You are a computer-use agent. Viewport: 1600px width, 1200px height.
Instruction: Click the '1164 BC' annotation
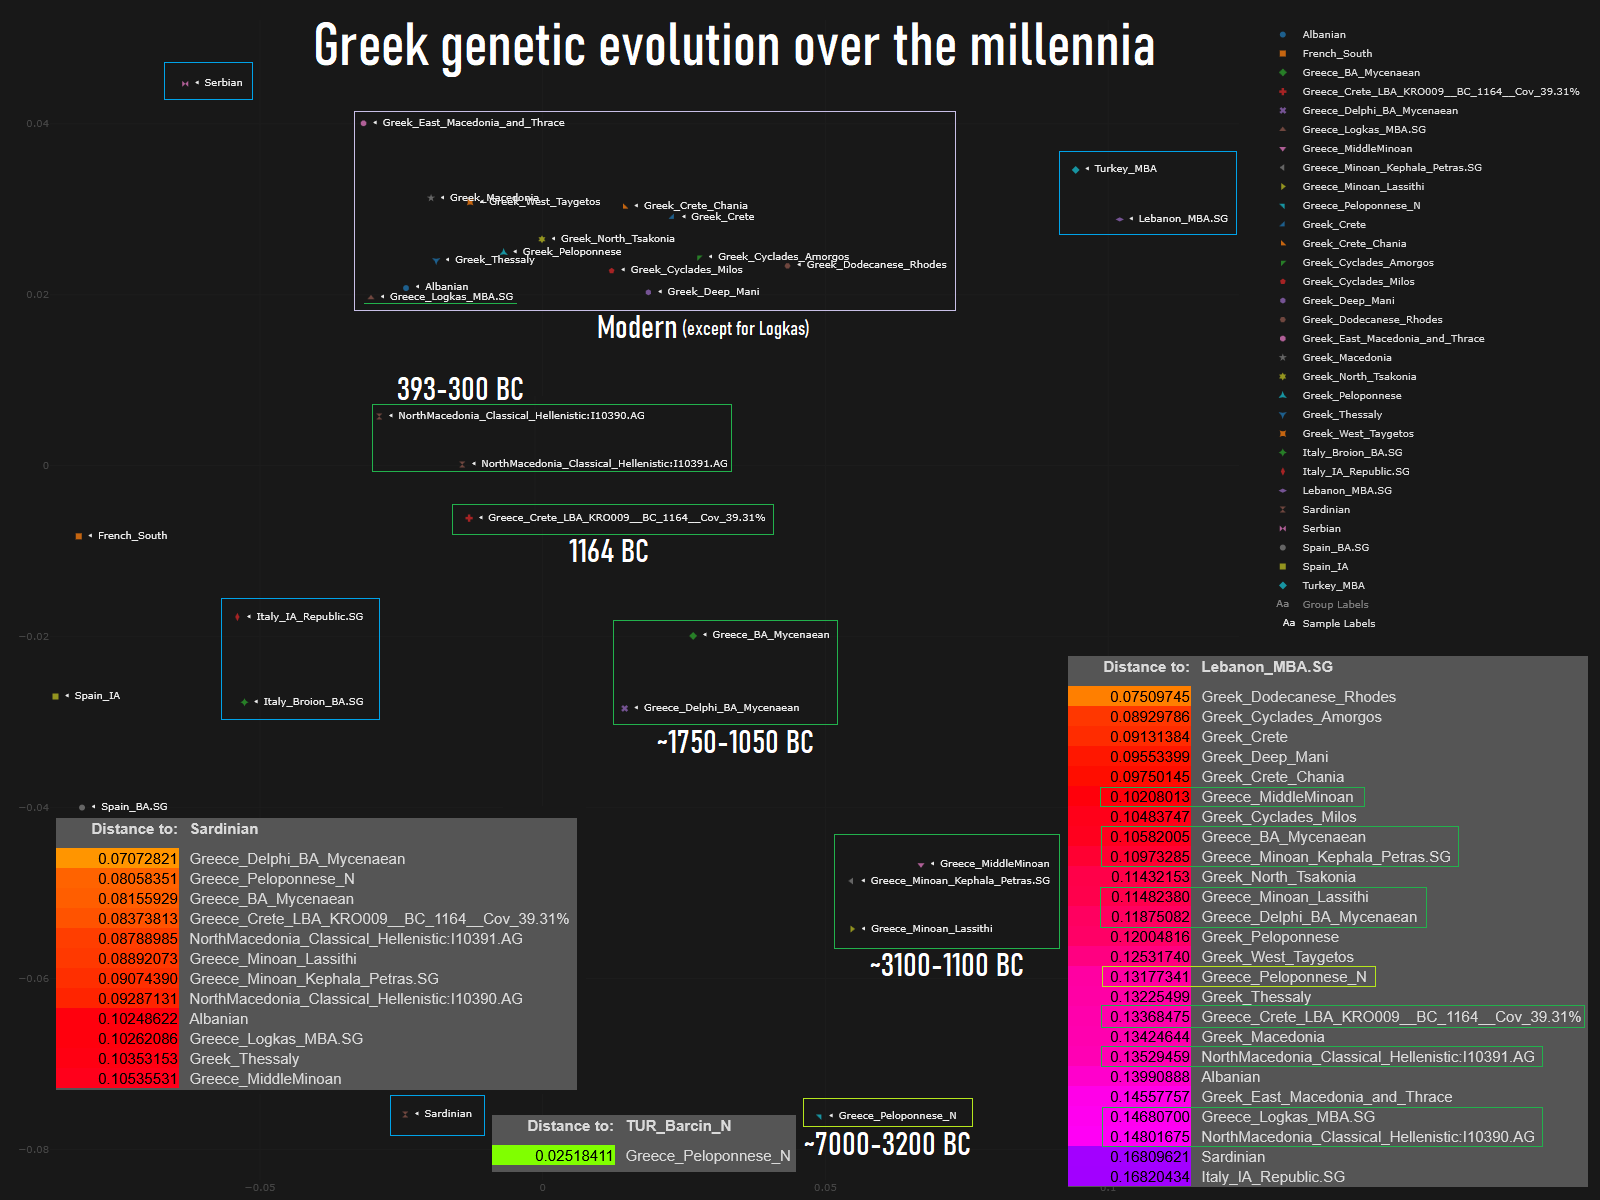coord(608,551)
